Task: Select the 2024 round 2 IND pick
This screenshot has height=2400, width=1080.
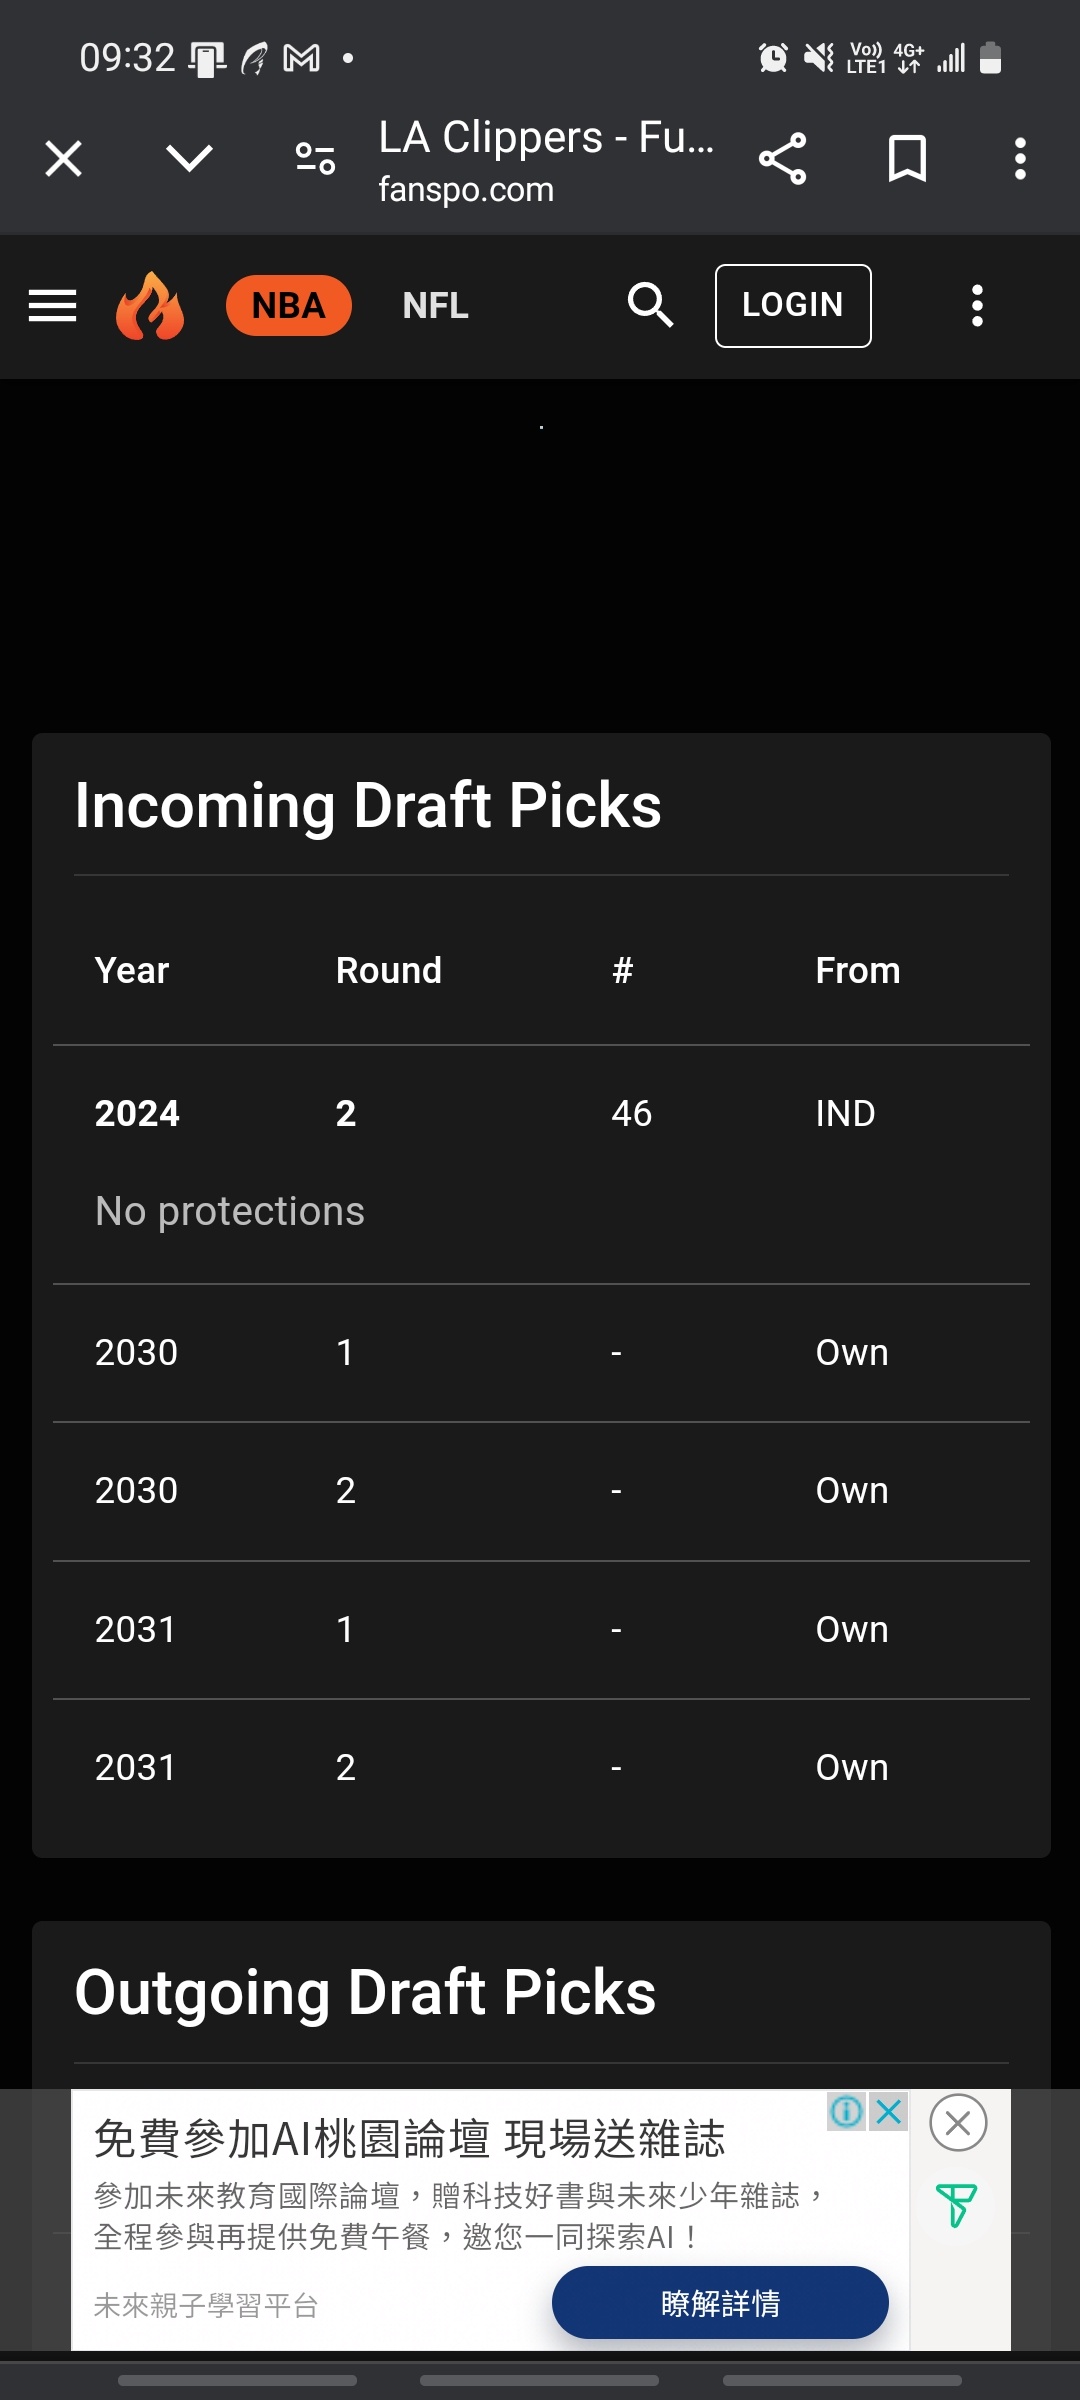Action: [540, 1114]
